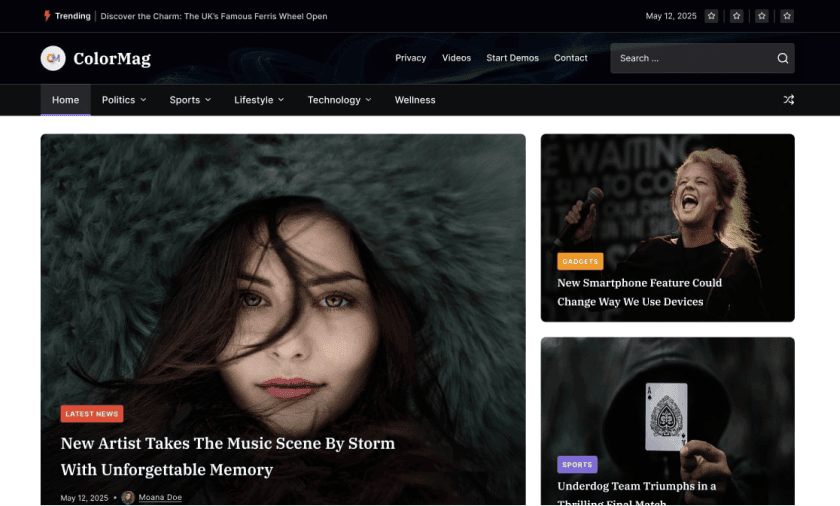Viewport: 840px width, 506px height.
Task: Click the magnifier search icon
Action: coord(783,58)
